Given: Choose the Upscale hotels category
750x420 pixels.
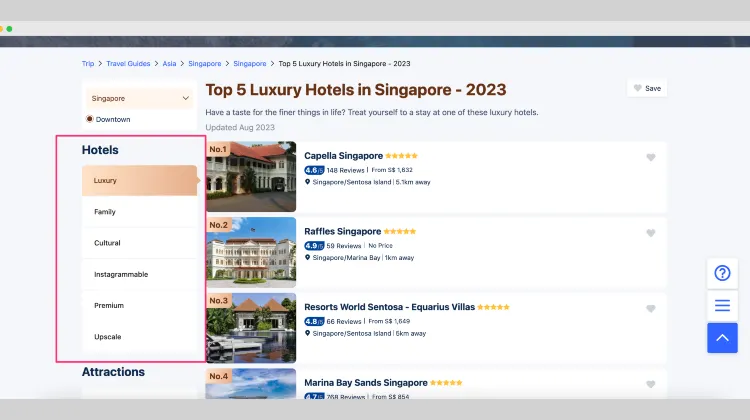Looking at the screenshot, I should click(139, 337).
